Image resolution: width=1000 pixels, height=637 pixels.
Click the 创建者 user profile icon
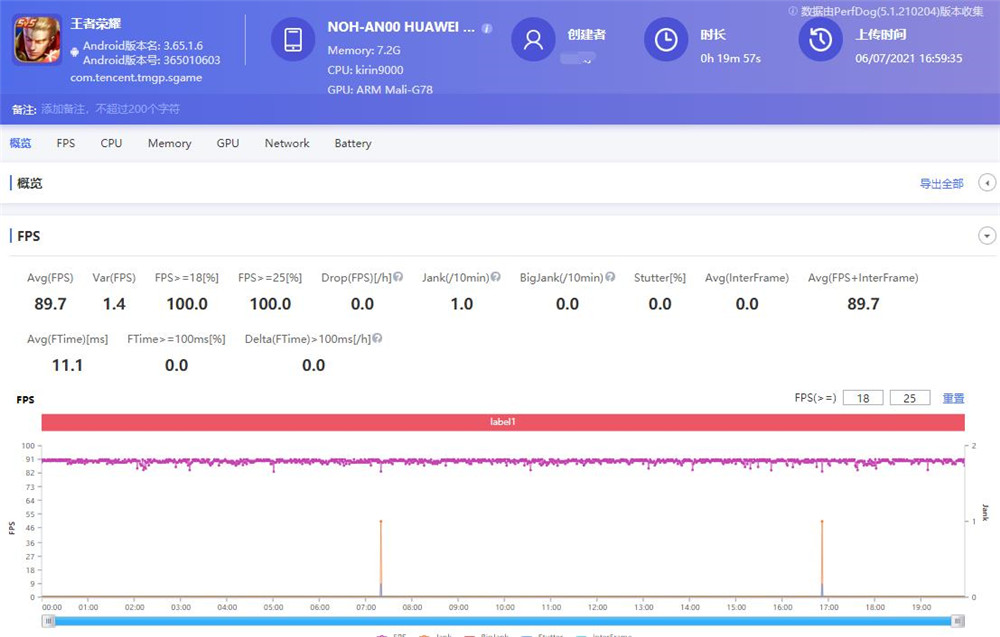533,40
